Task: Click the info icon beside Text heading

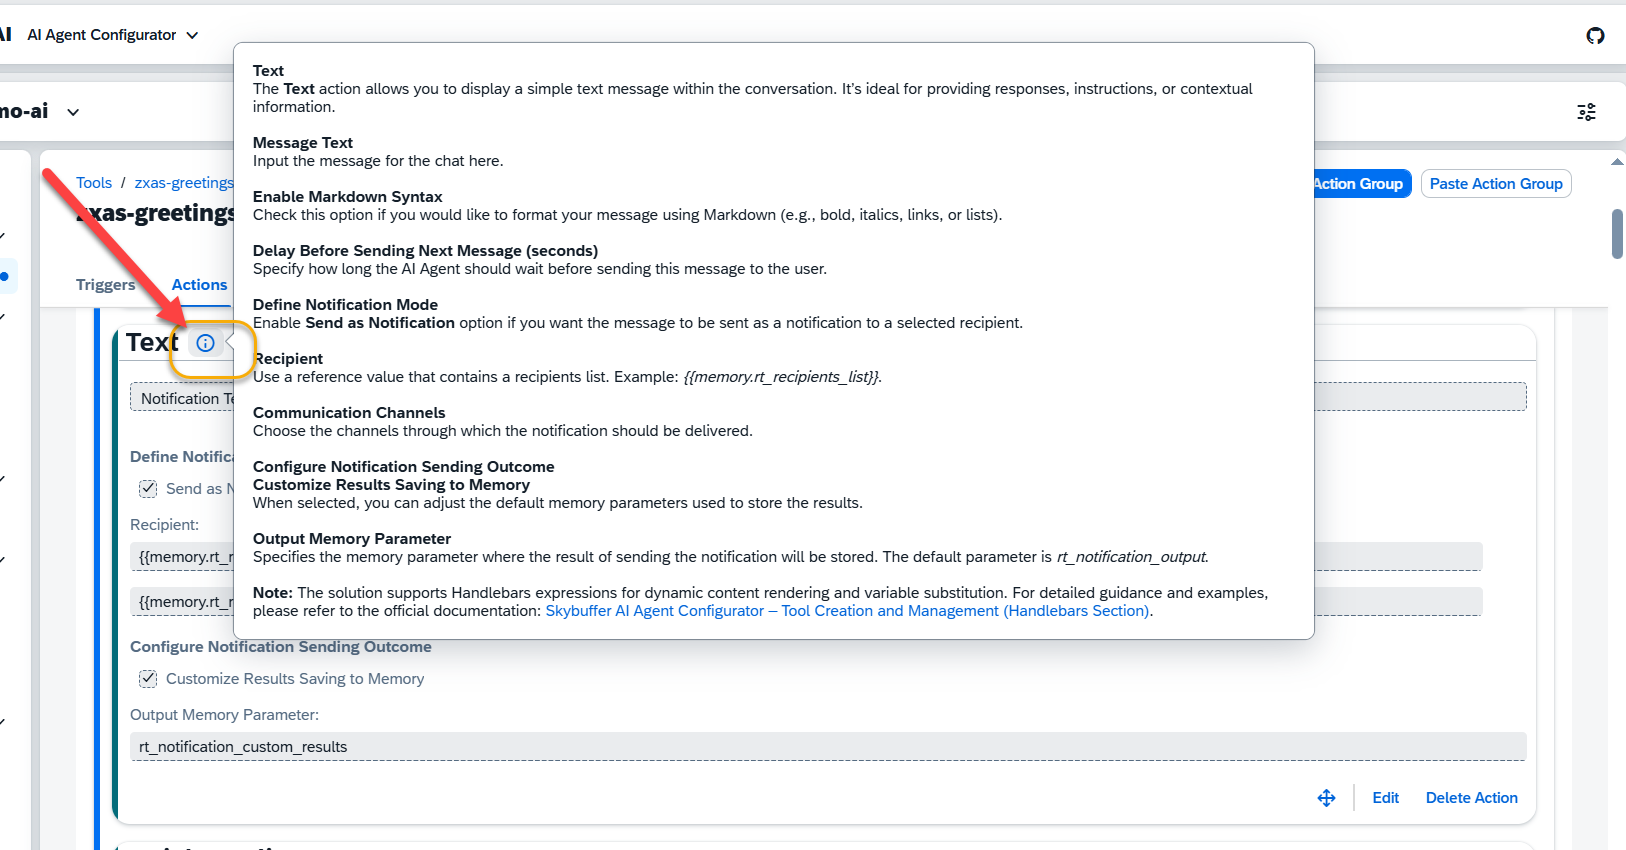Action: [x=205, y=343]
